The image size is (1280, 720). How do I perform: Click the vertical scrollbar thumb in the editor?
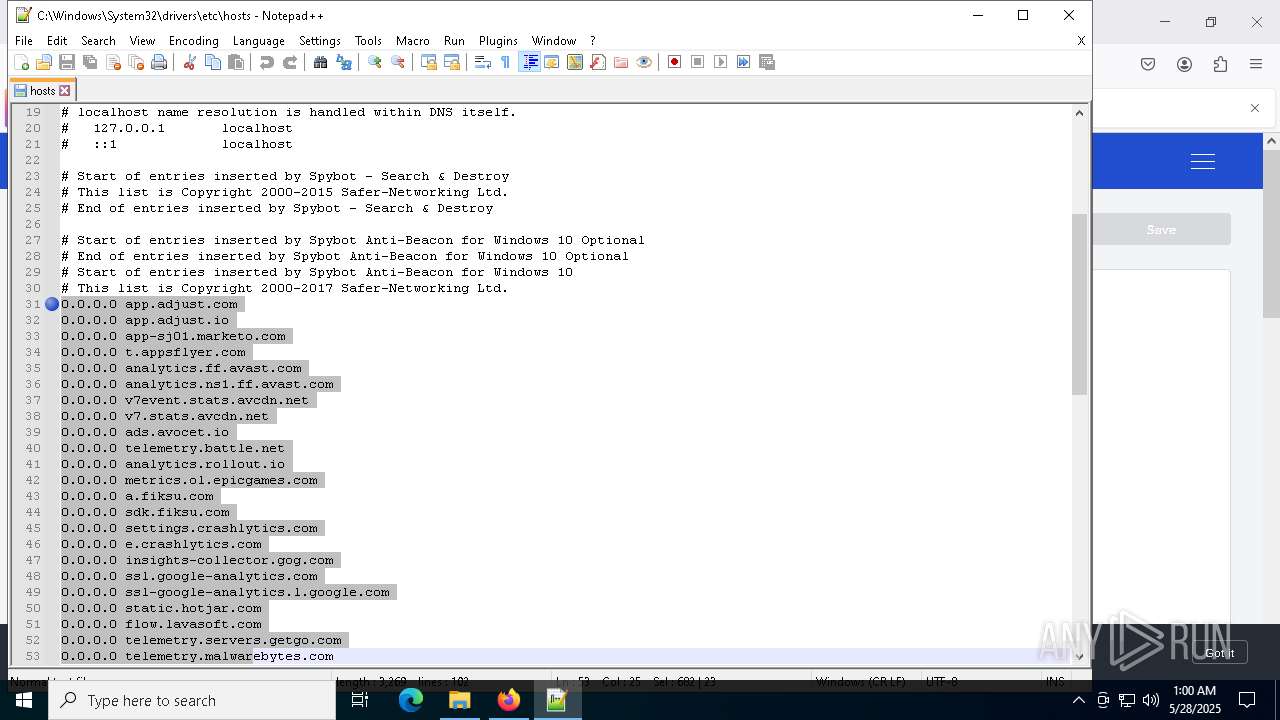(1079, 304)
